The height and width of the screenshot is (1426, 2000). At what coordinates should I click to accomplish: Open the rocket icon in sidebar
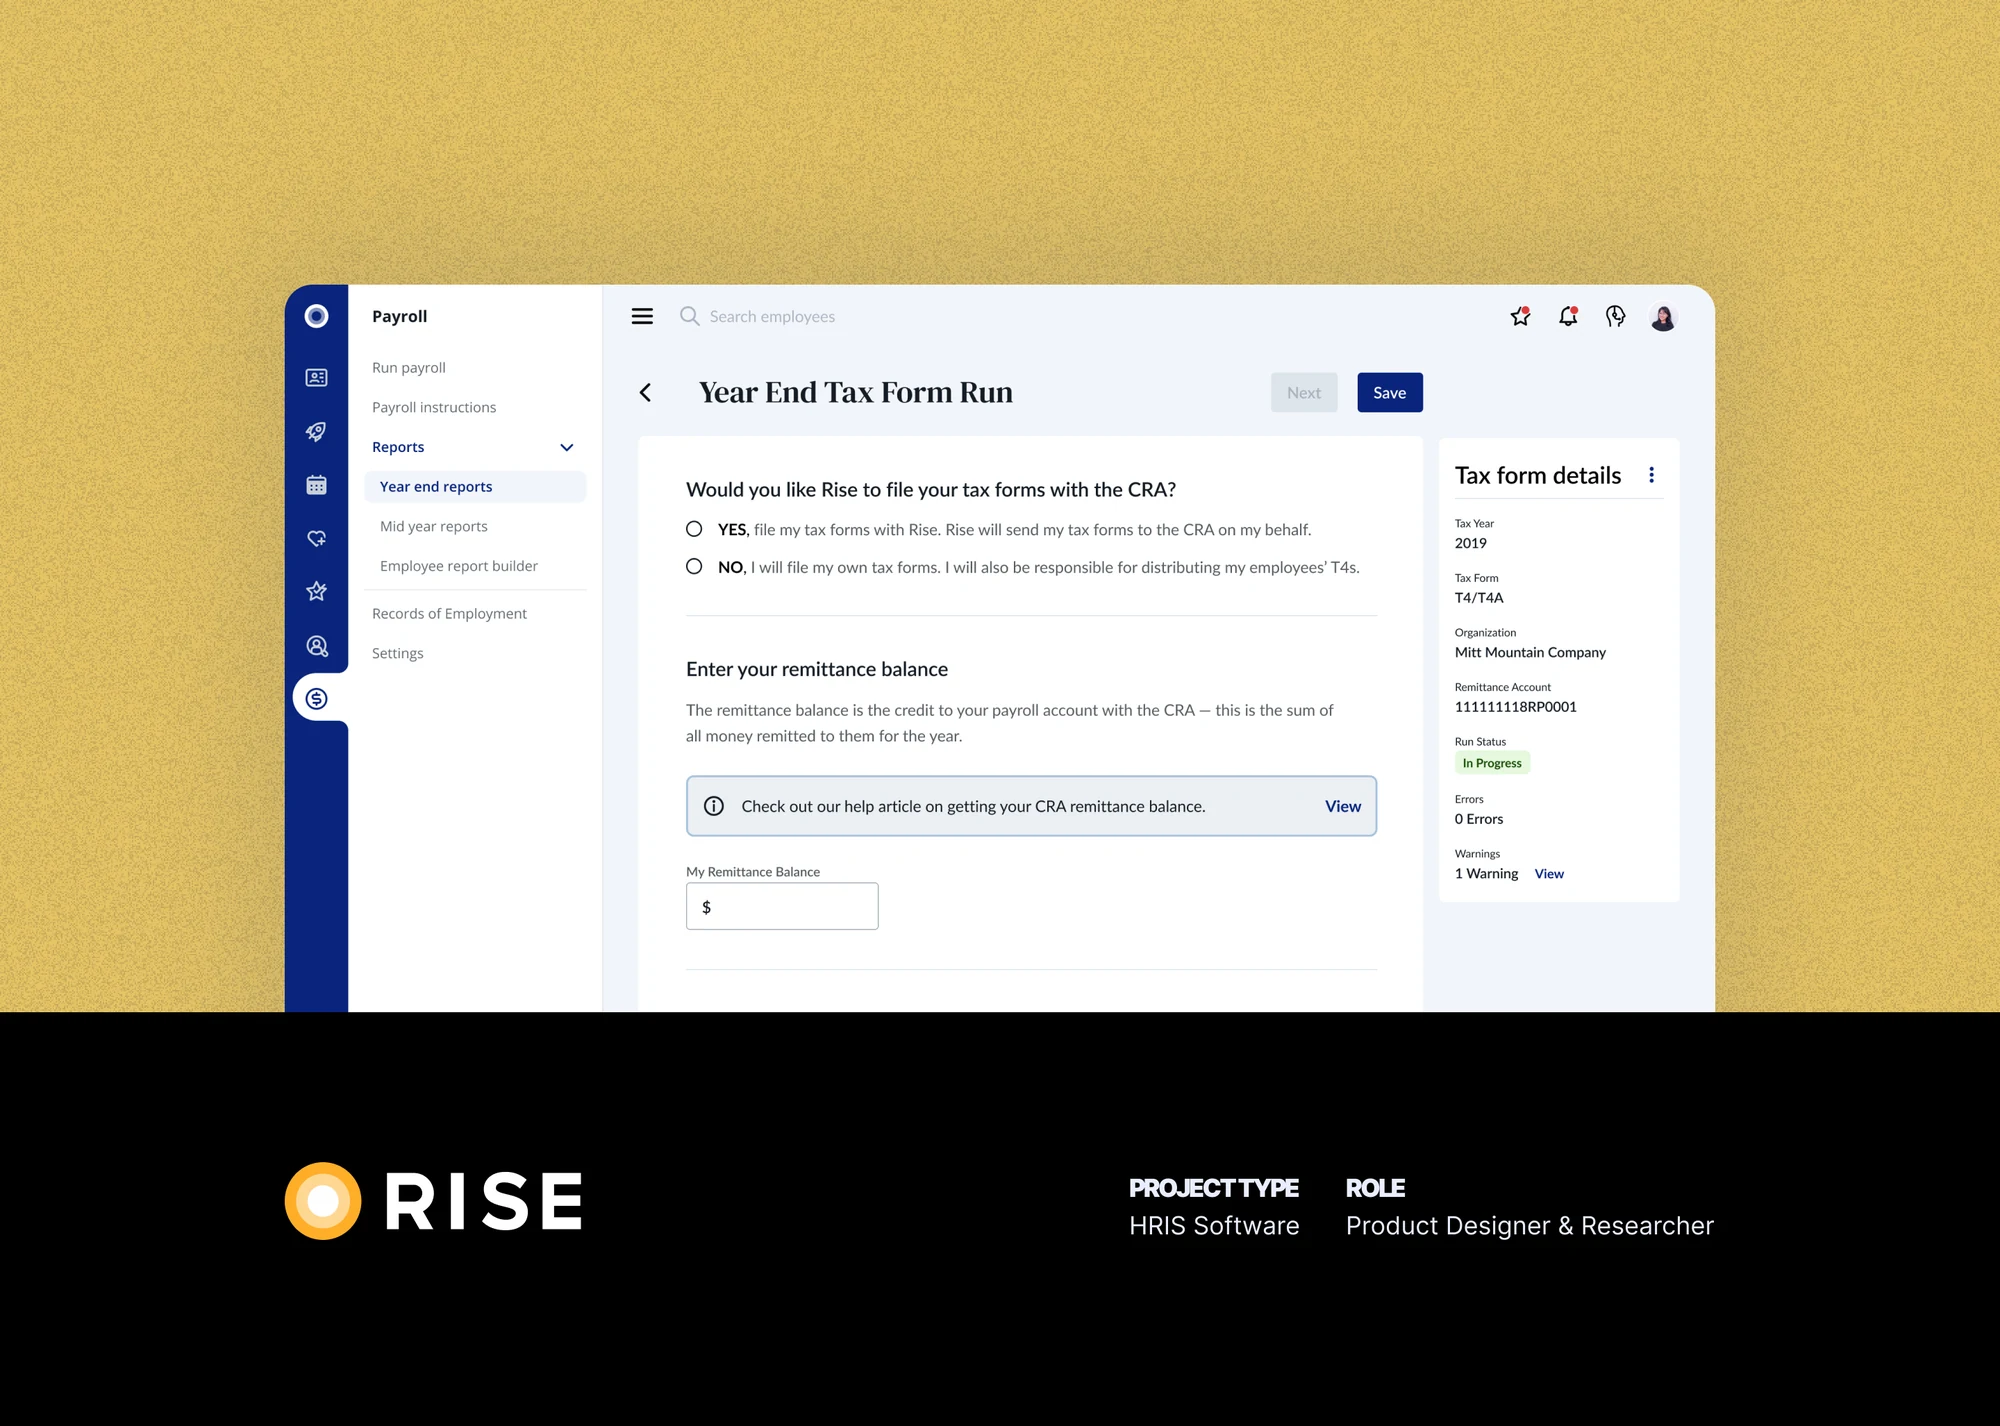coord(316,432)
